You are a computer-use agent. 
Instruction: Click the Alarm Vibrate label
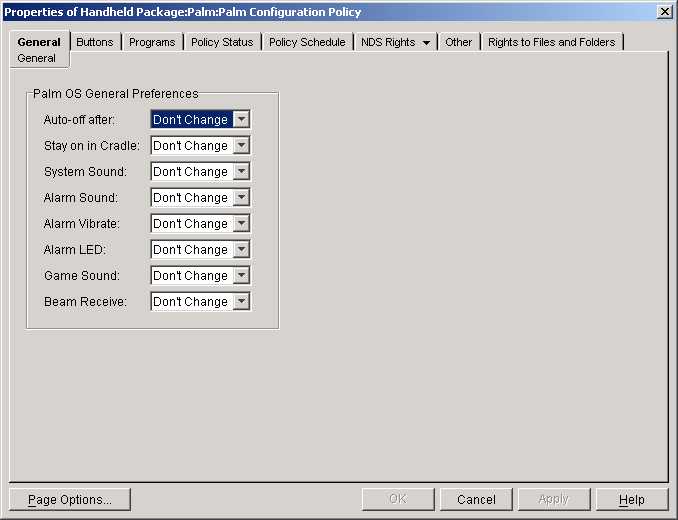pyautogui.click(x=81, y=223)
